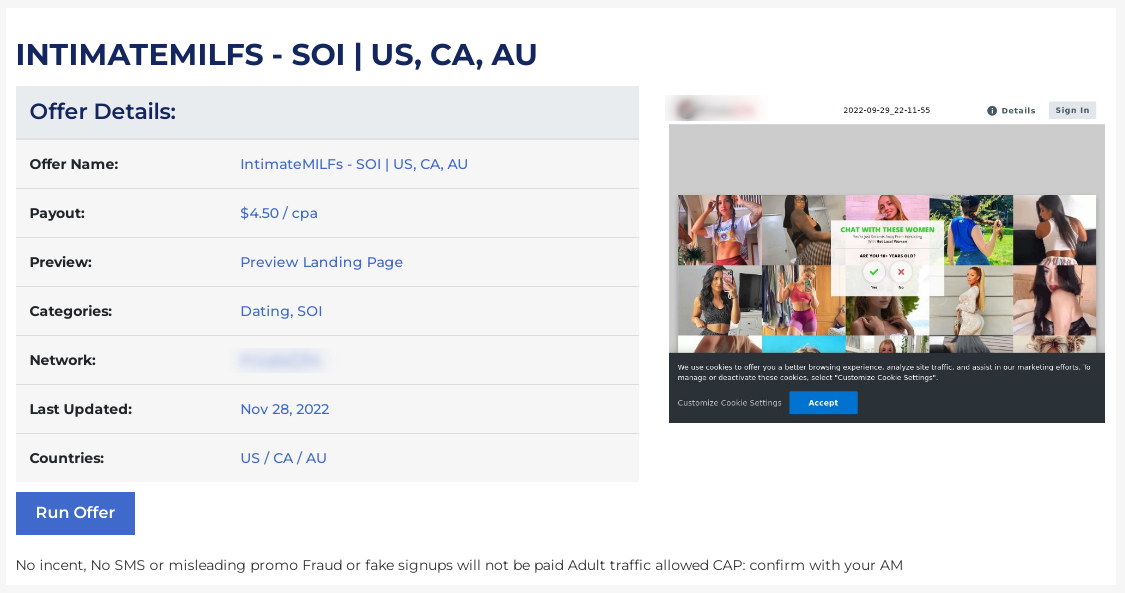The width and height of the screenshot is (1125, 593).
Task: Click the Chat With These Women heading
Action: click(x=887, y=230)
